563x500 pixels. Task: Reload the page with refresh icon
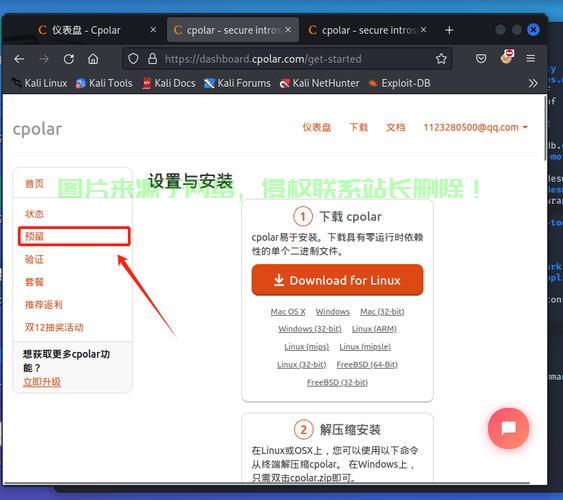coord(69,59)
